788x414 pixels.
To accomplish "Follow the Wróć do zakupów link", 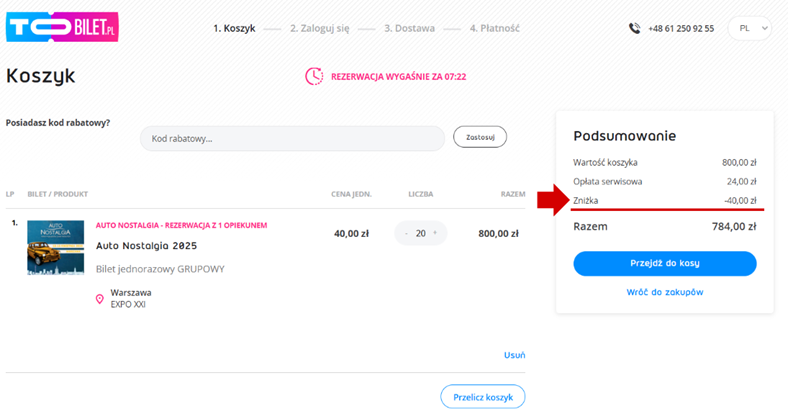I will click(664, 292).
